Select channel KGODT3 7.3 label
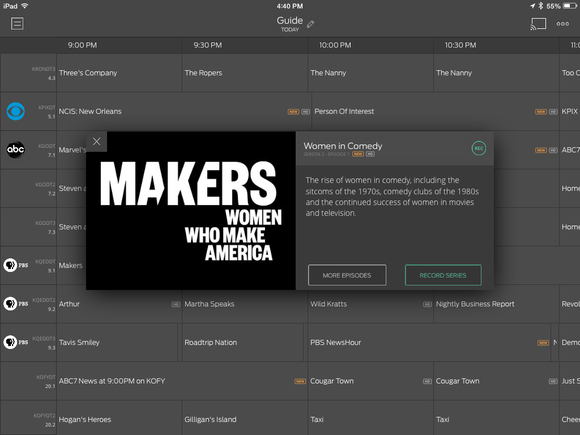 (x=45, y=227)
